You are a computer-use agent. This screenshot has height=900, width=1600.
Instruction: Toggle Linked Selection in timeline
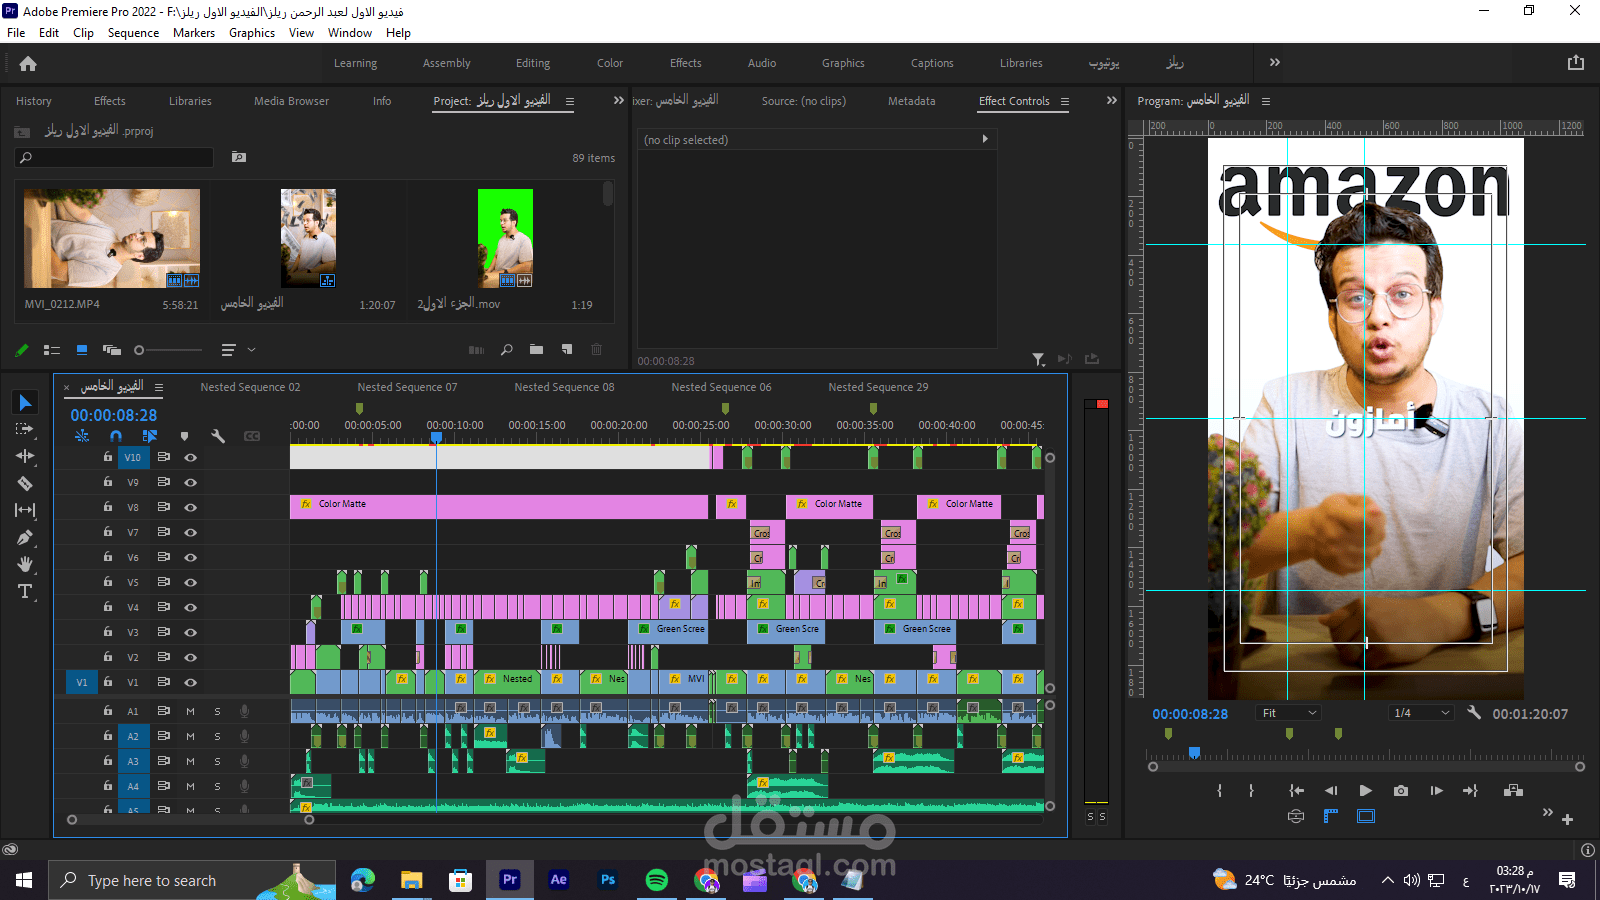coord(150,436)
